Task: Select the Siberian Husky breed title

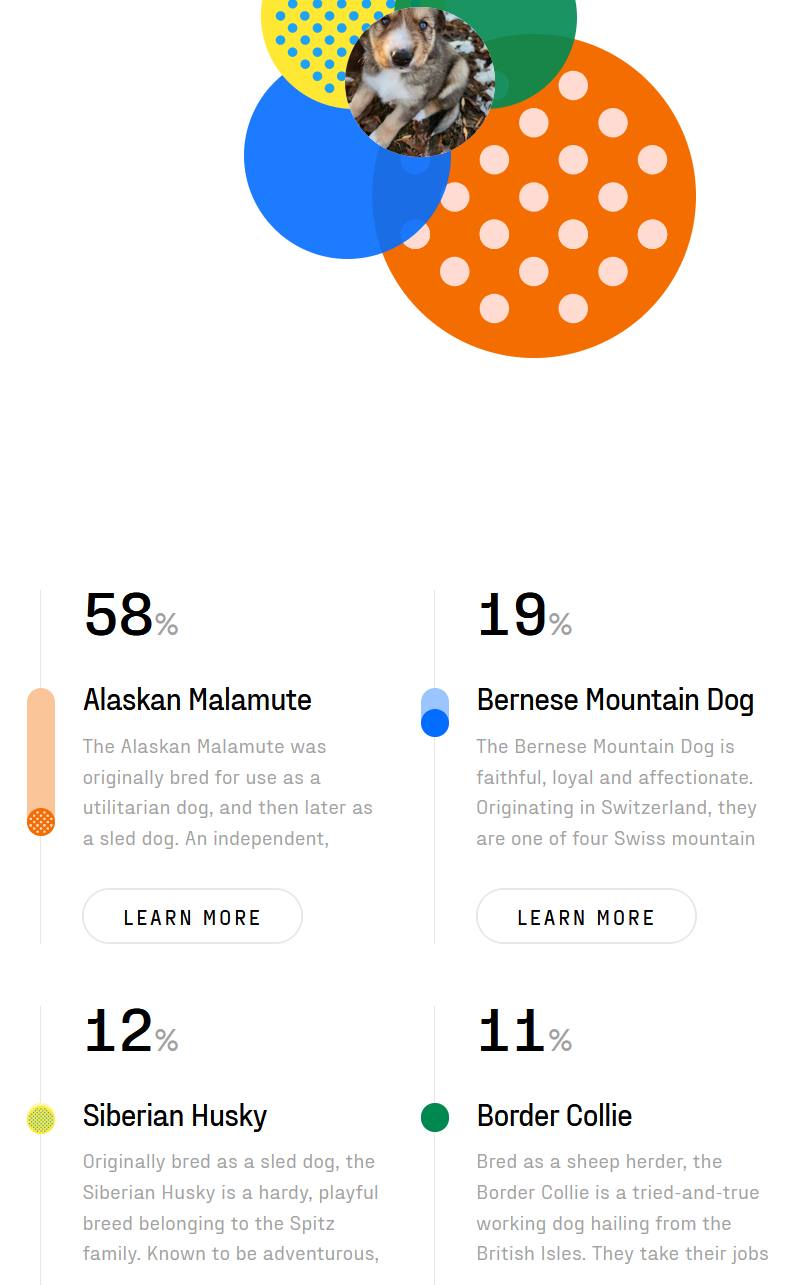Action: point(175,1116)
